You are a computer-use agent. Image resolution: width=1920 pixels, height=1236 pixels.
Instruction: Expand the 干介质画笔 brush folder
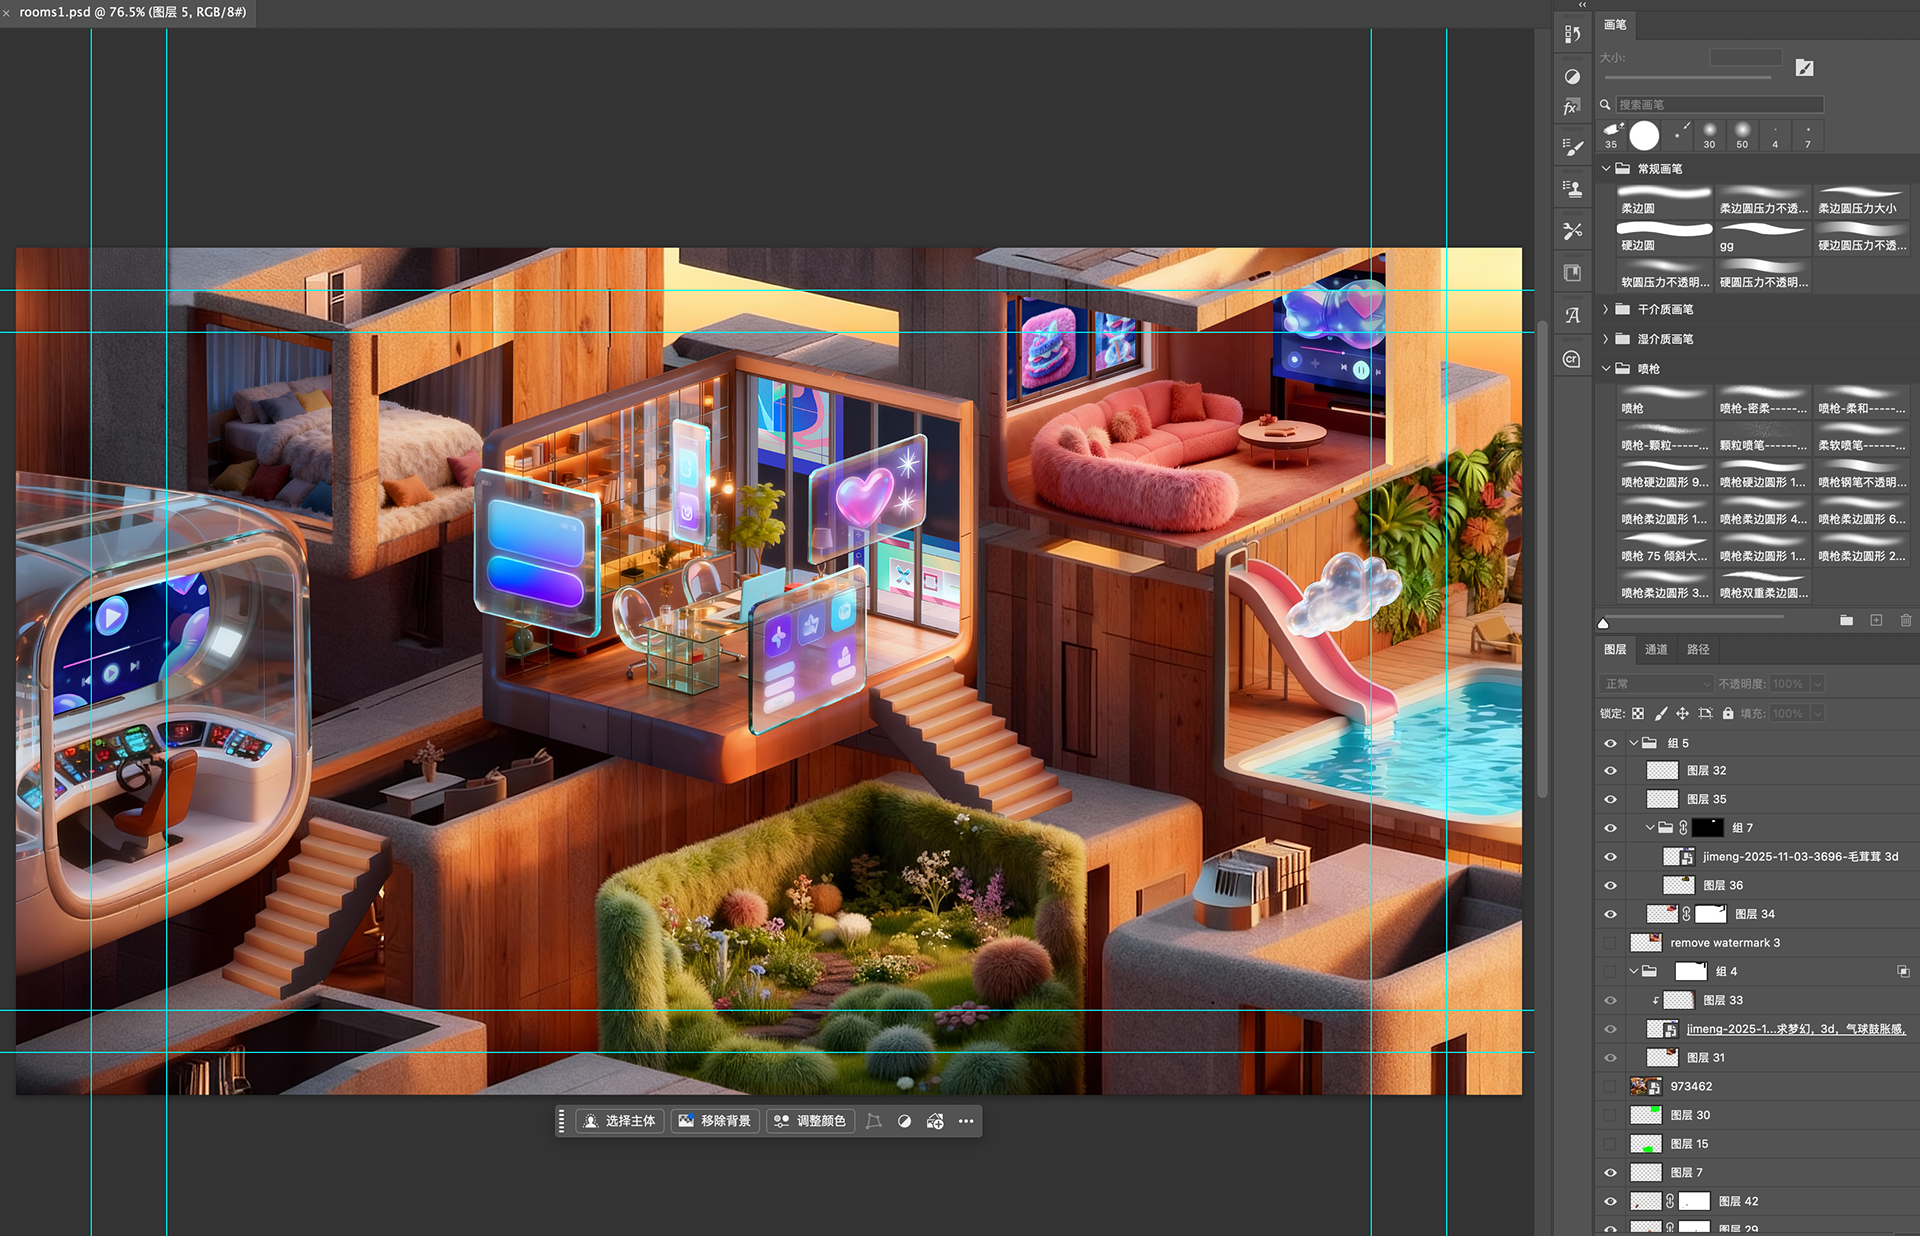(x=1606, y=310)
